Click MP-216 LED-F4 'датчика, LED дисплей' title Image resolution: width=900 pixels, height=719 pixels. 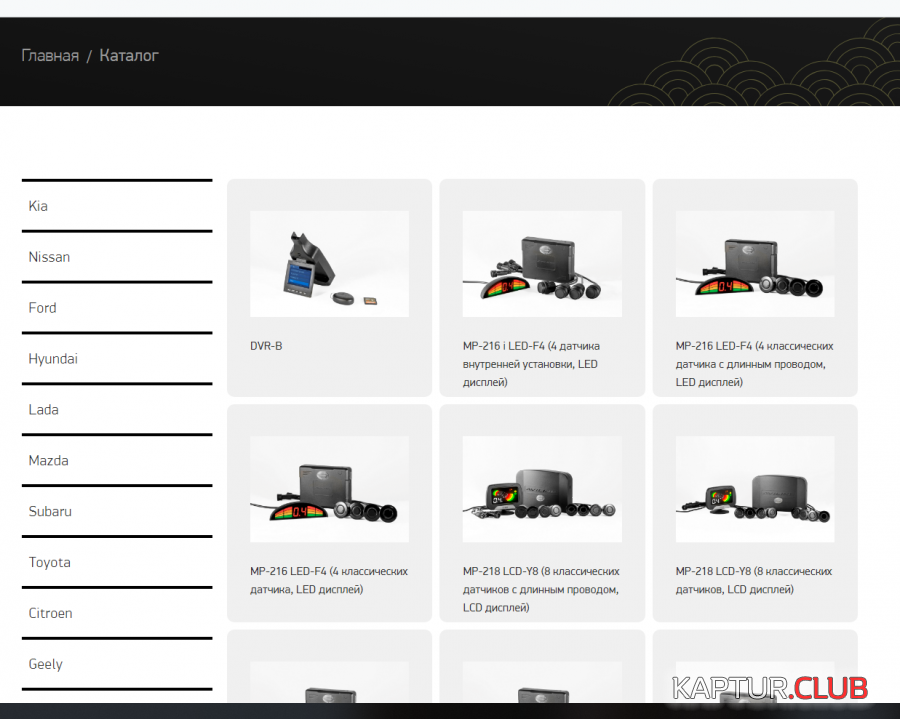coord(329,580)
